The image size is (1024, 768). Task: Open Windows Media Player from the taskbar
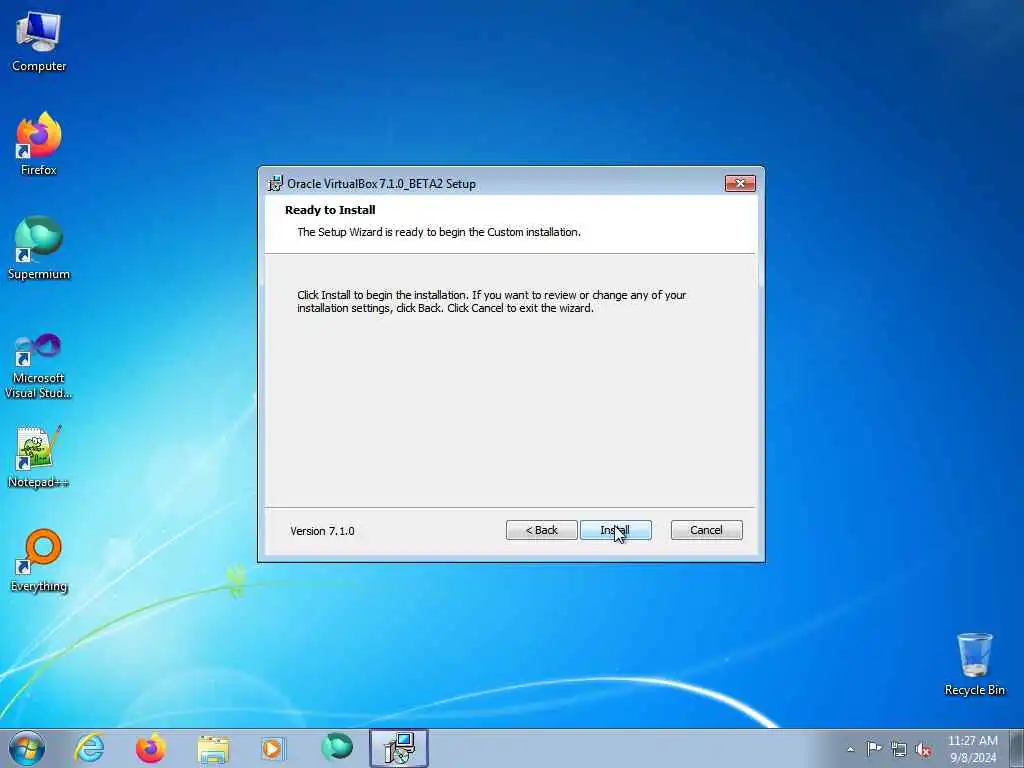273,748
